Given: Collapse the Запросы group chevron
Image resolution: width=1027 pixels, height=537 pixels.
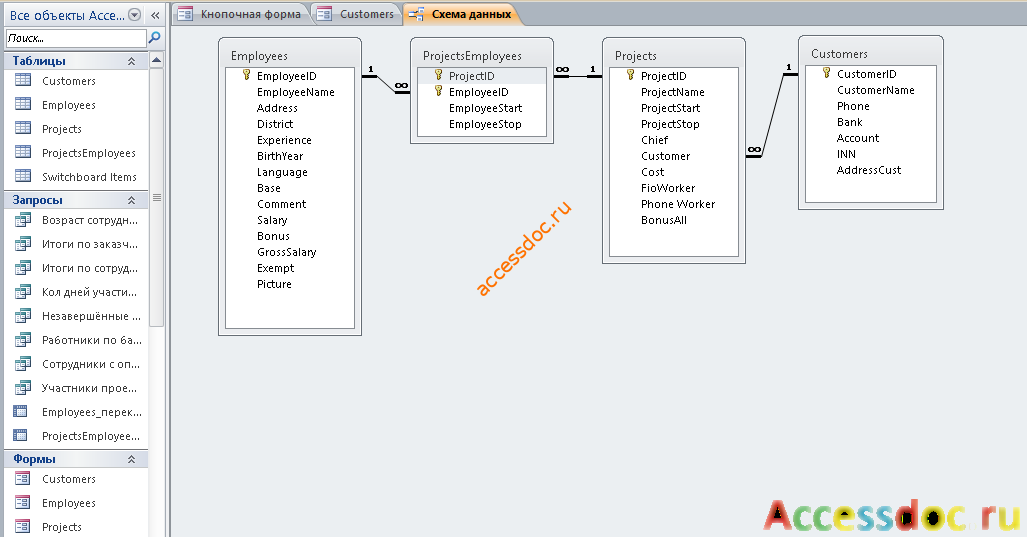Looking at the screenshot, I should coord(131,200).
